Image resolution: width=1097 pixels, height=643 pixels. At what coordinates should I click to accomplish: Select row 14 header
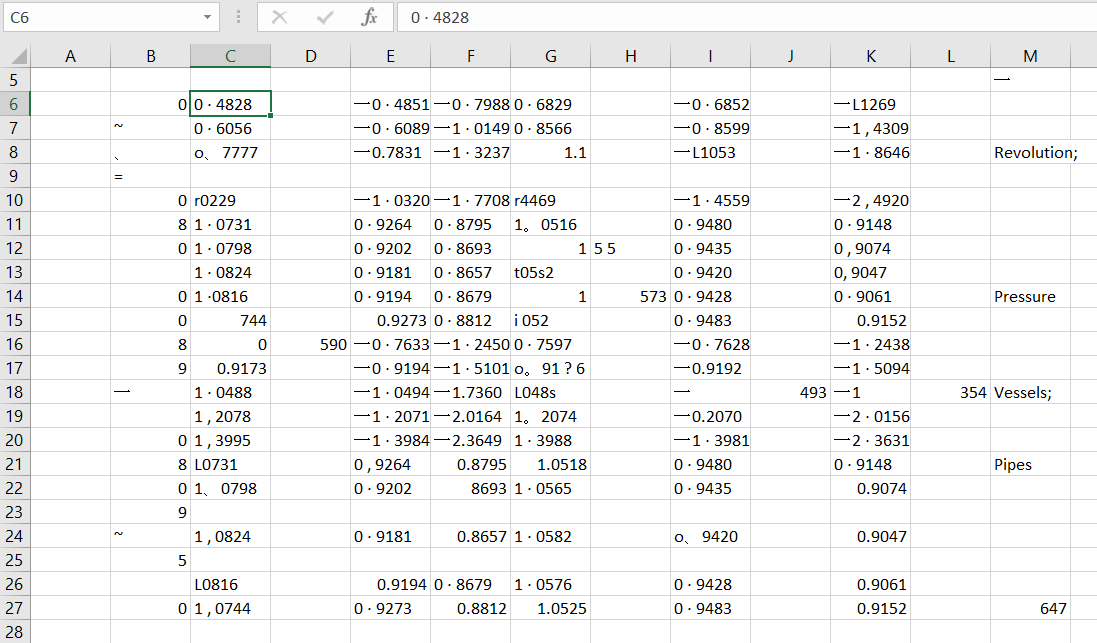pos(16,297)
